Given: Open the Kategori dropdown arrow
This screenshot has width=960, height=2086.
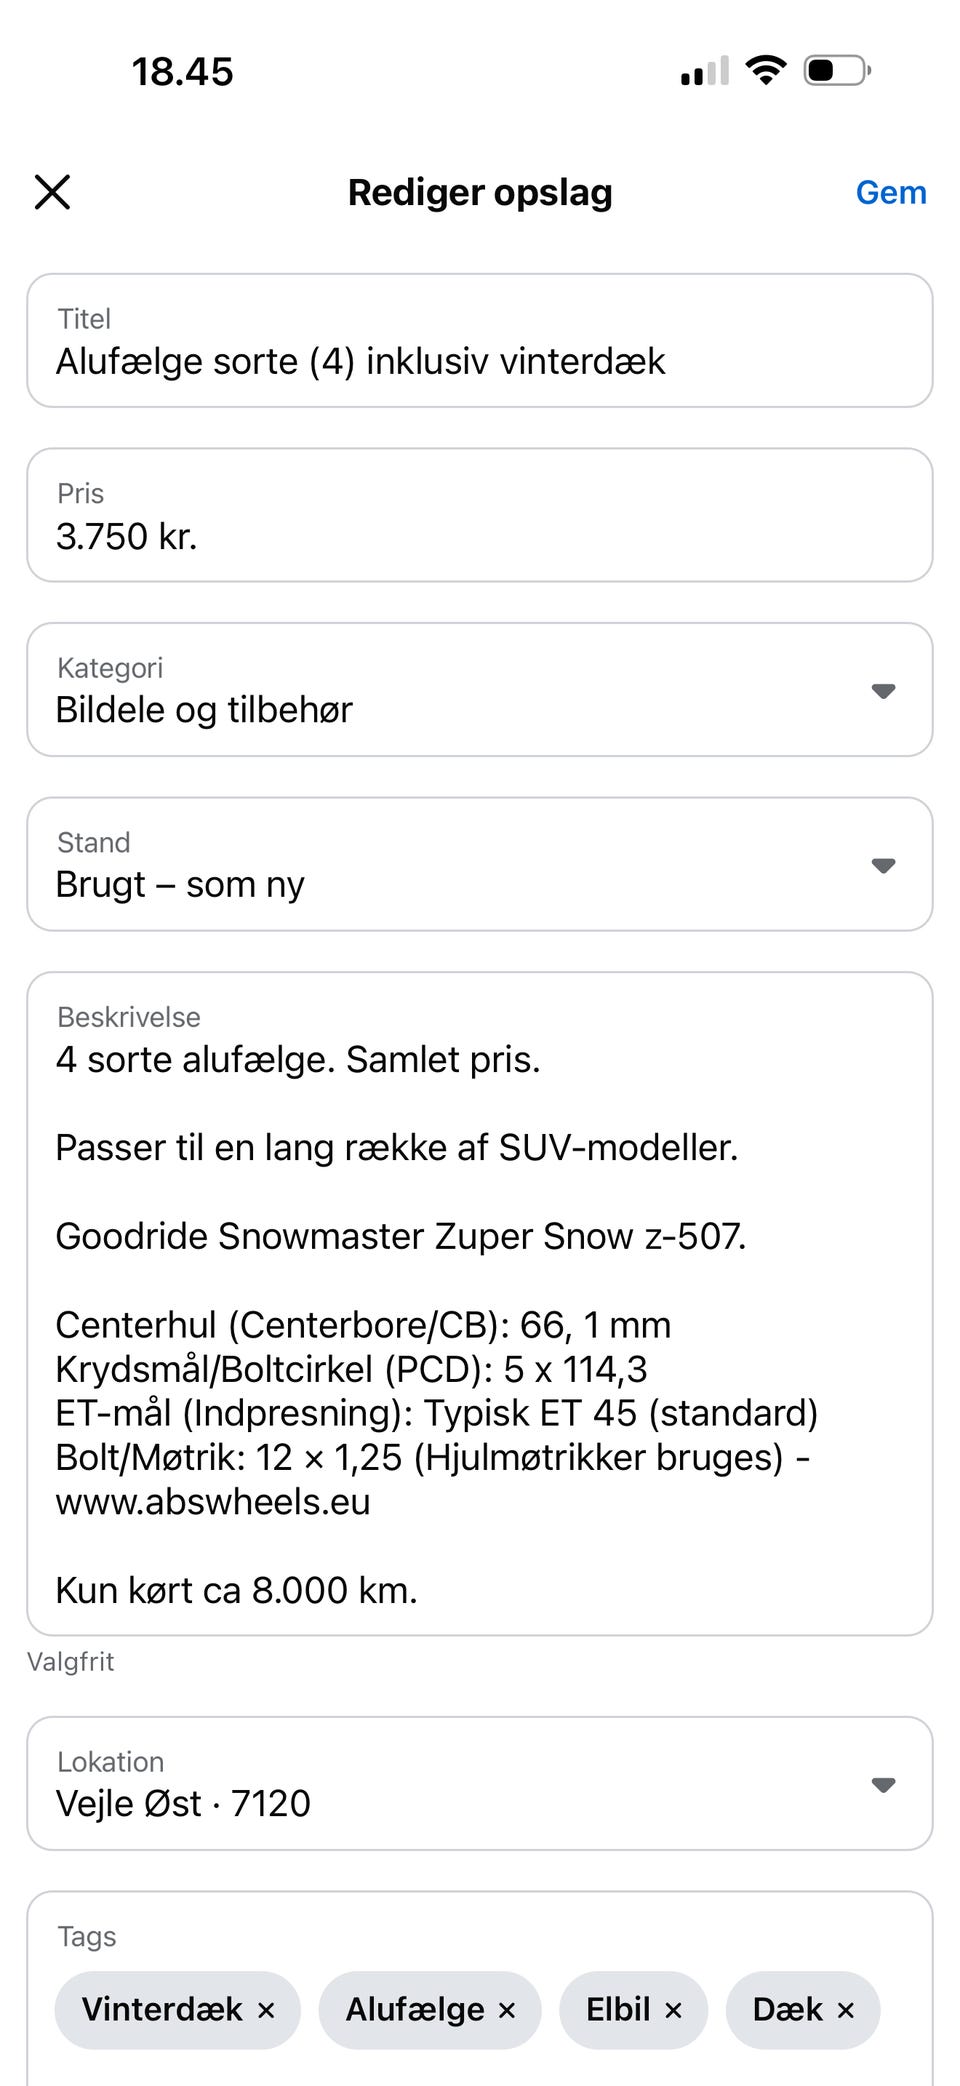Looking at the screenshot, I should (883, 691).
